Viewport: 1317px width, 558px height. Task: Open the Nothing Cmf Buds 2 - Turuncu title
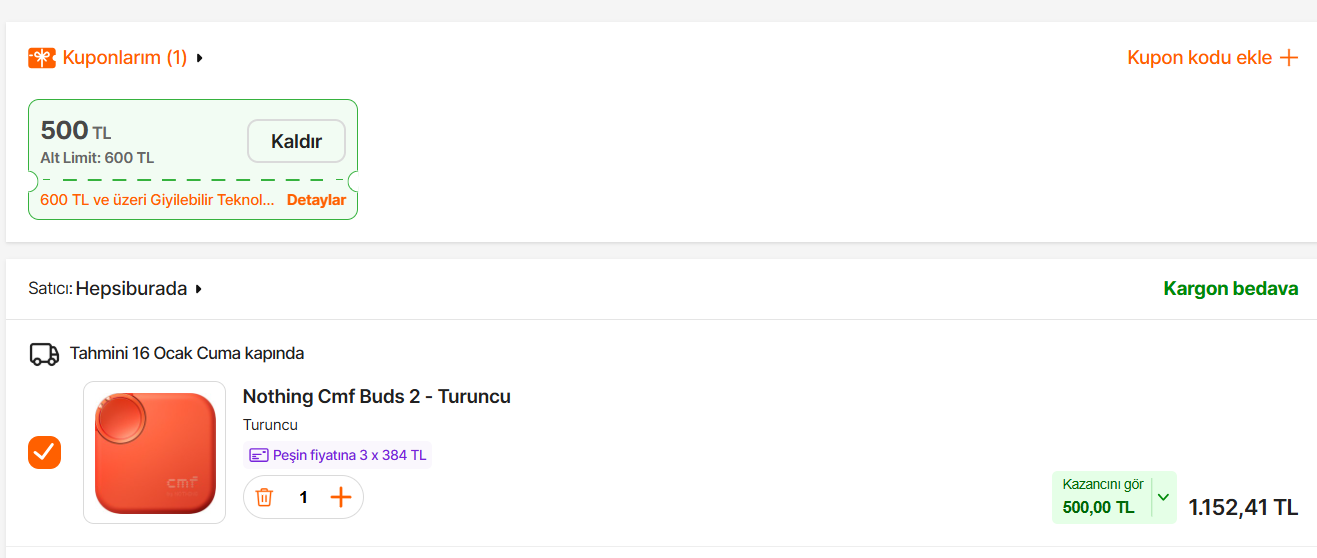click(376, 396)
